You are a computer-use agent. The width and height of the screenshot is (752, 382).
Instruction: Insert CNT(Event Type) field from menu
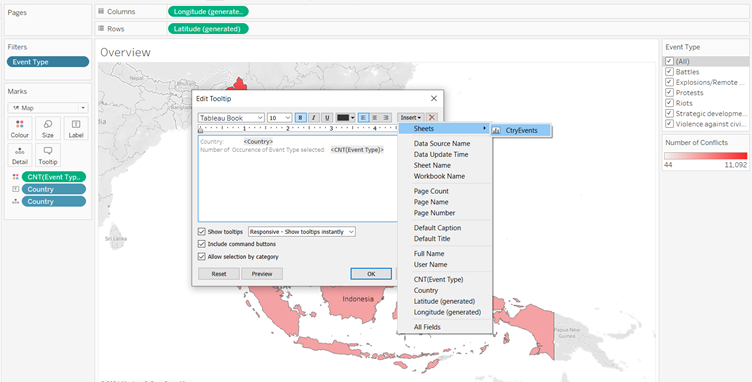(438, 279)
